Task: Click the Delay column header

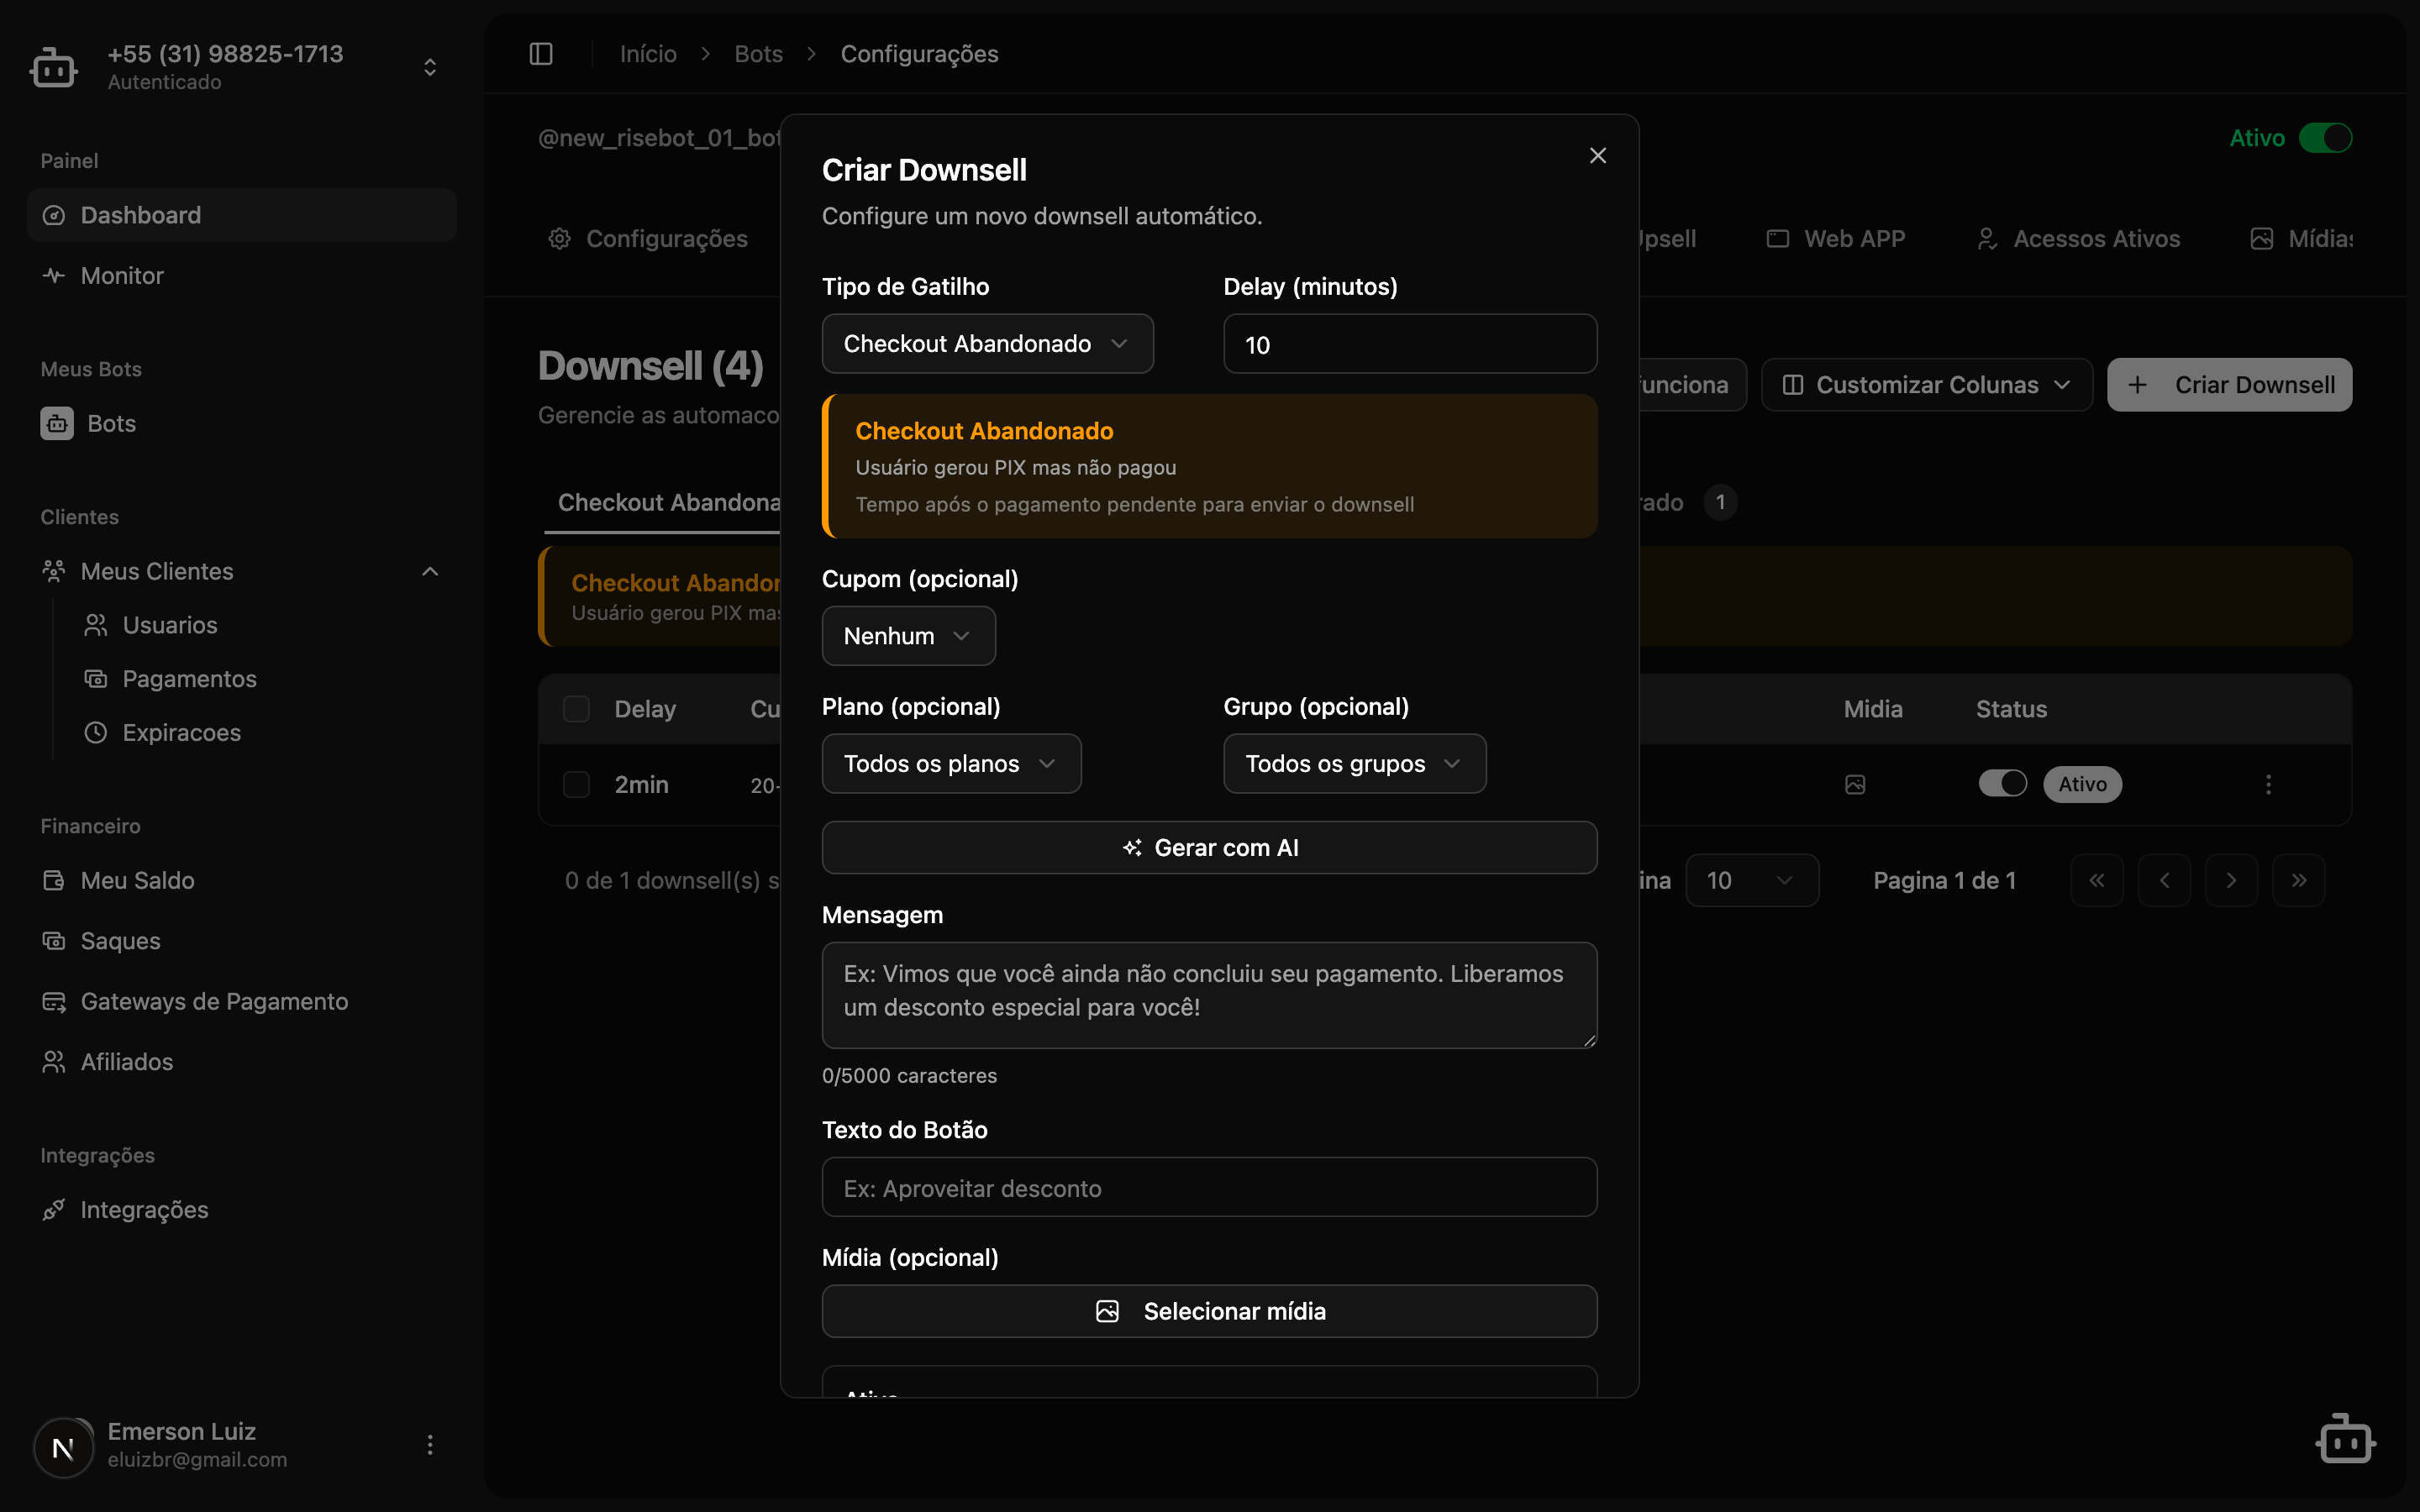Action: pos(645,709)
